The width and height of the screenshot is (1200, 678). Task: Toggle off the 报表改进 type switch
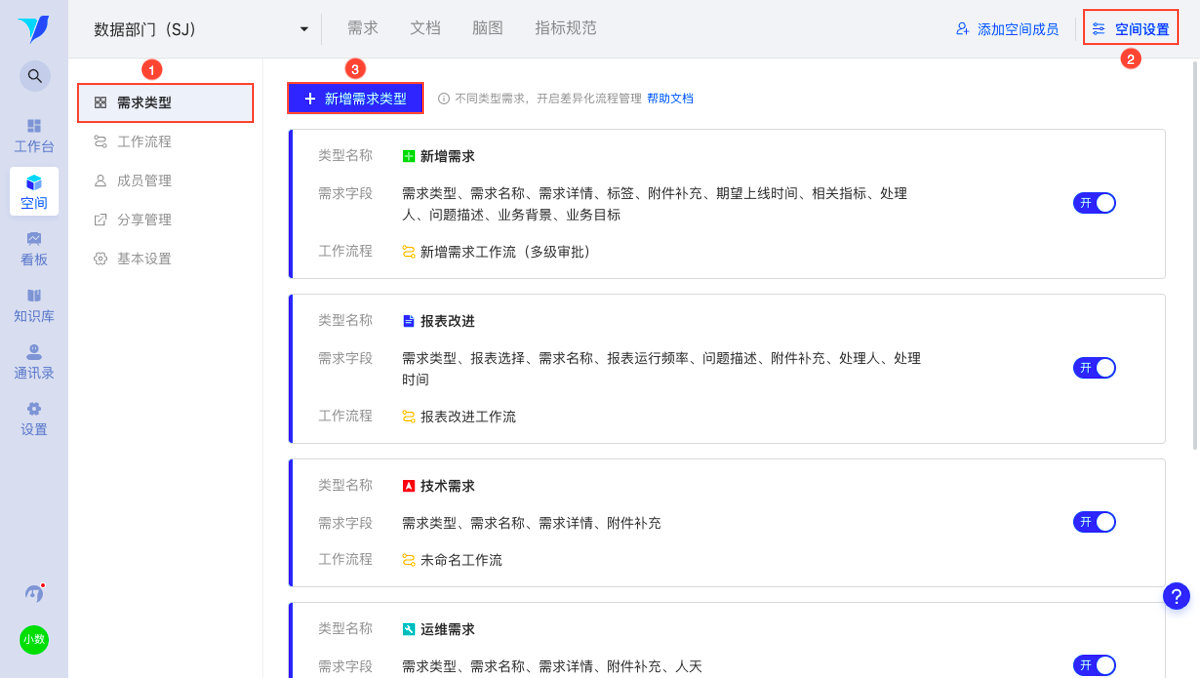pyautogui.click(x=1094, y=368)
